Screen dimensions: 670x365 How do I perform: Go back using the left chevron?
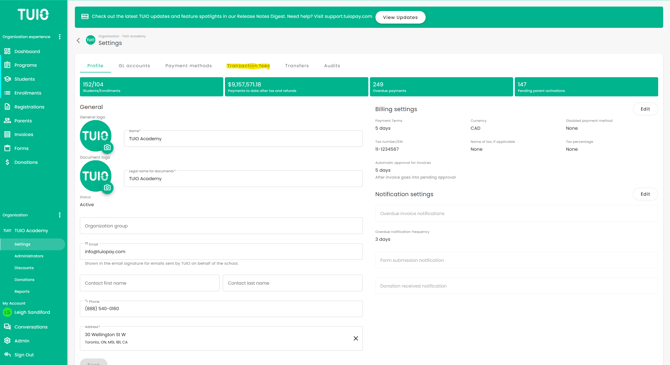pyautogui.click(x=78, y=41)
